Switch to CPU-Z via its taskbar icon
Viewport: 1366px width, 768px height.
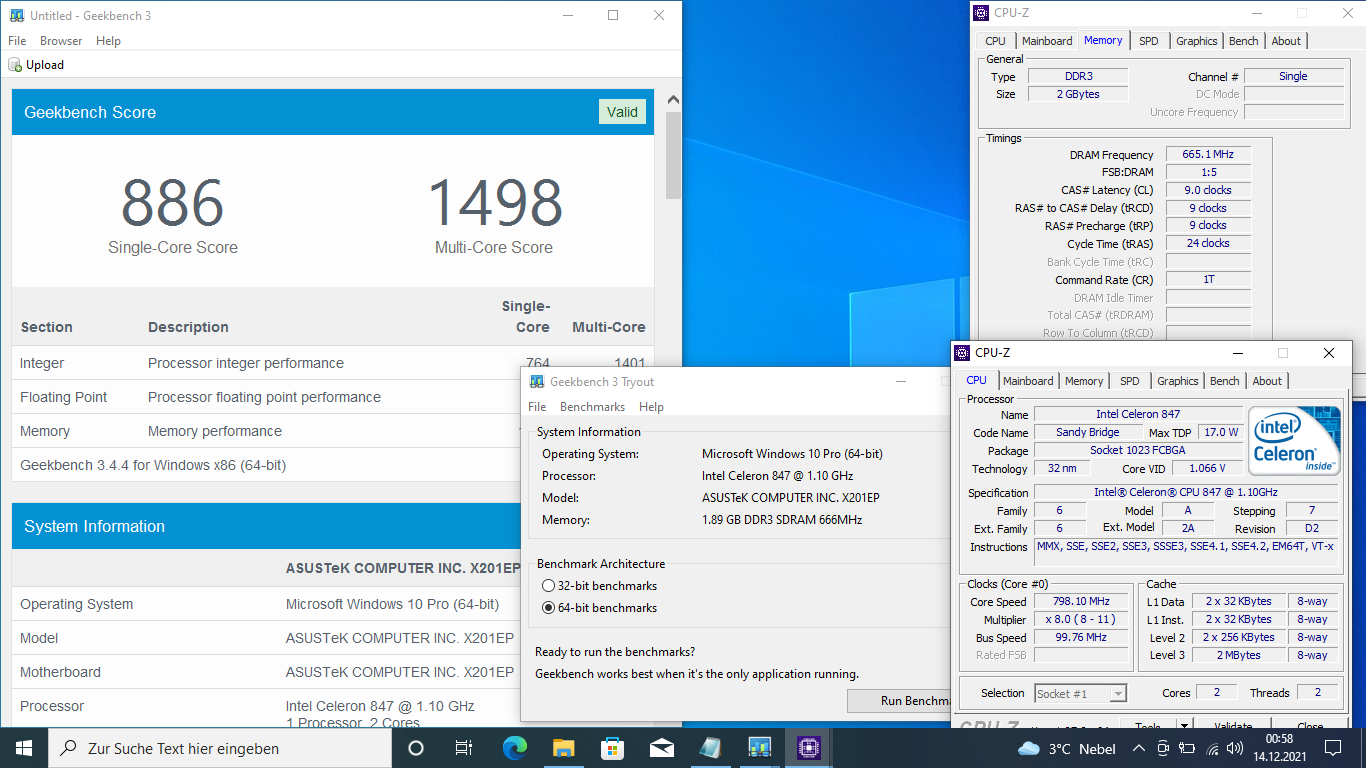(x=808, y=748)
